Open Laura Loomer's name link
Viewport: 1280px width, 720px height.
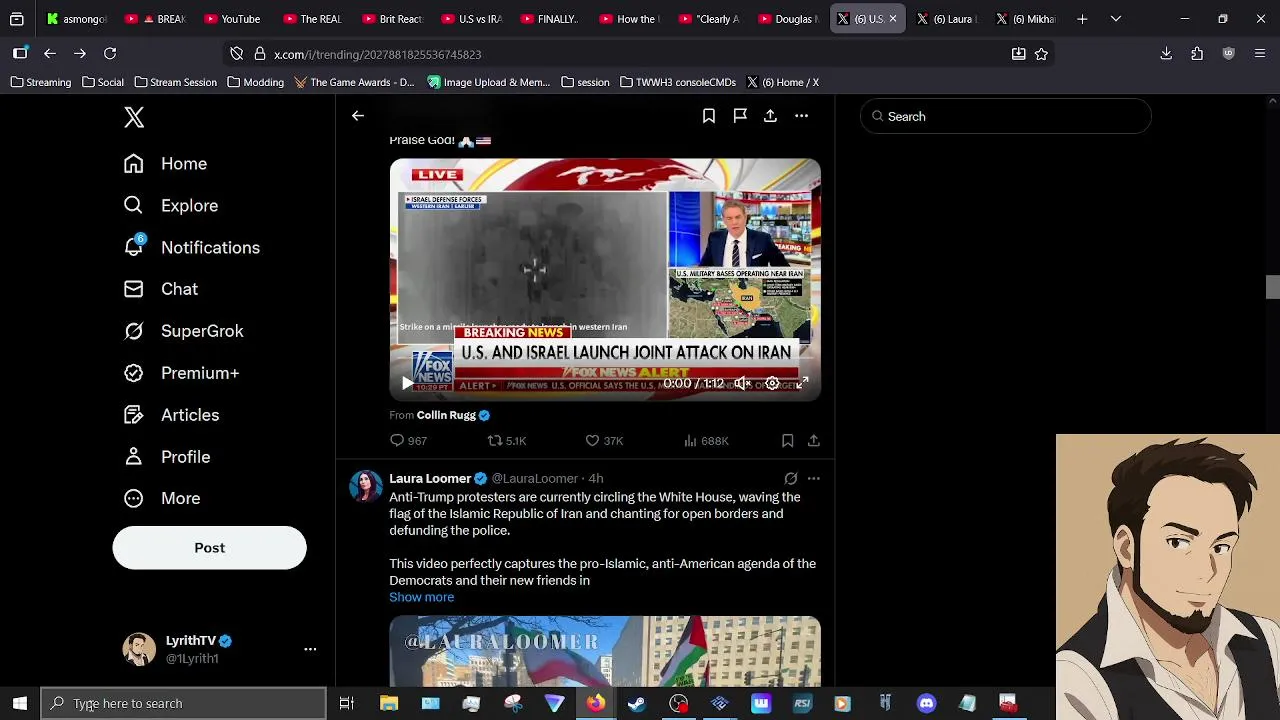pos(430,479)
